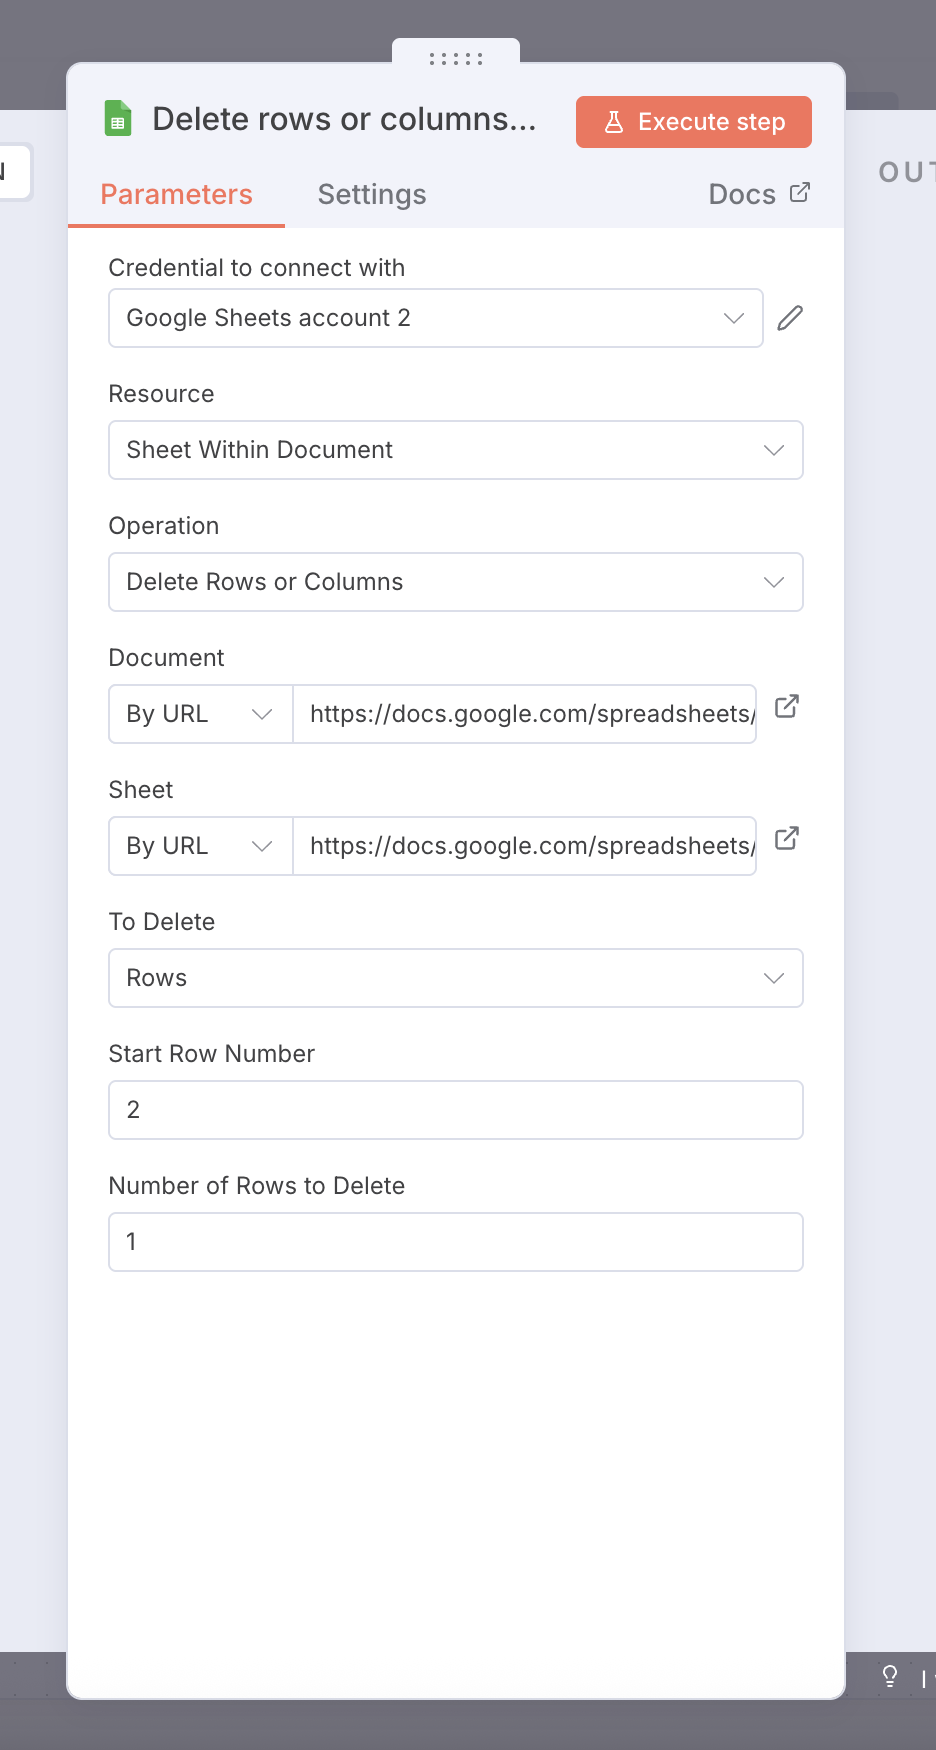The image size is (936, 1750).
Task: Switch to the Parameters tab
Action: point(177,194)
